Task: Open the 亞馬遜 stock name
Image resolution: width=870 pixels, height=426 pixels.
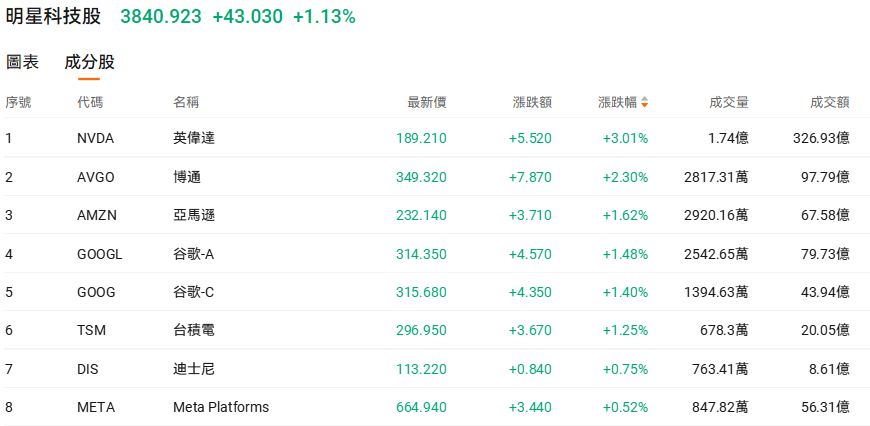Action: coord(193,215)
